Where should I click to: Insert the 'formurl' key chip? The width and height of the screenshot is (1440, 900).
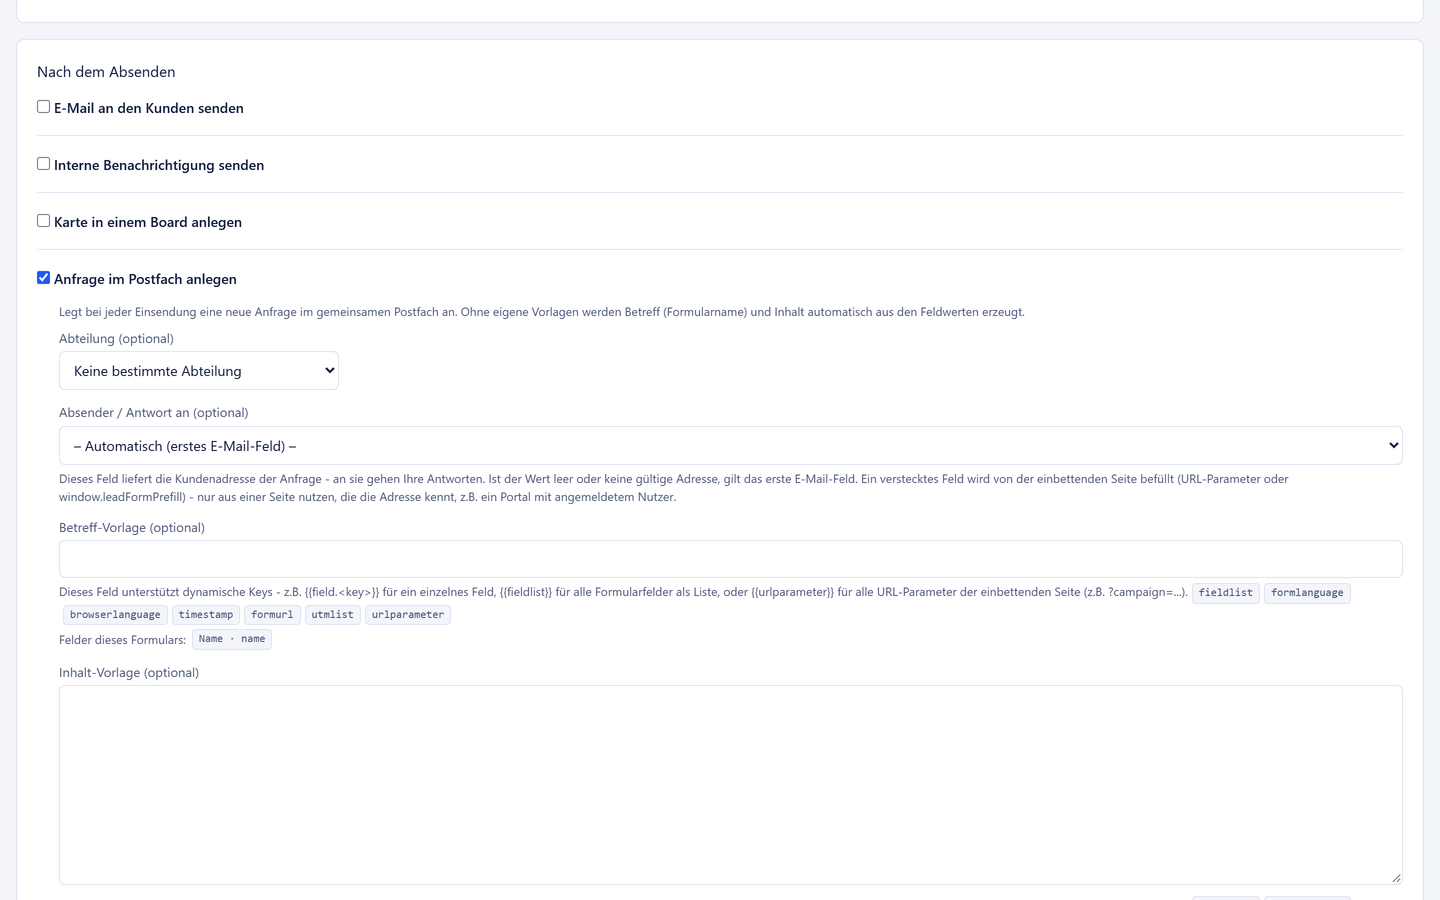point(272,615)
